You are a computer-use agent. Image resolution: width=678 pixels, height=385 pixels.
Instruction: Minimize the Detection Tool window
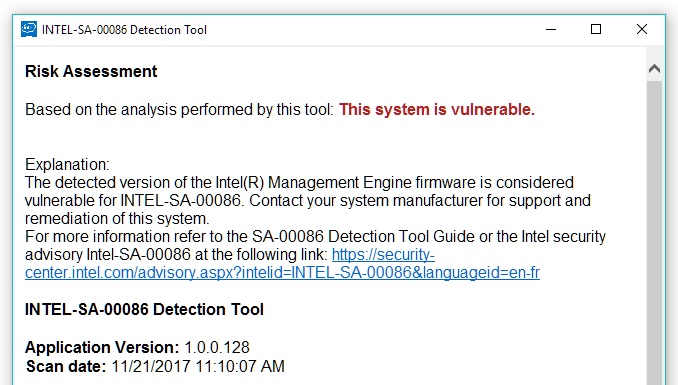(551, 29)
